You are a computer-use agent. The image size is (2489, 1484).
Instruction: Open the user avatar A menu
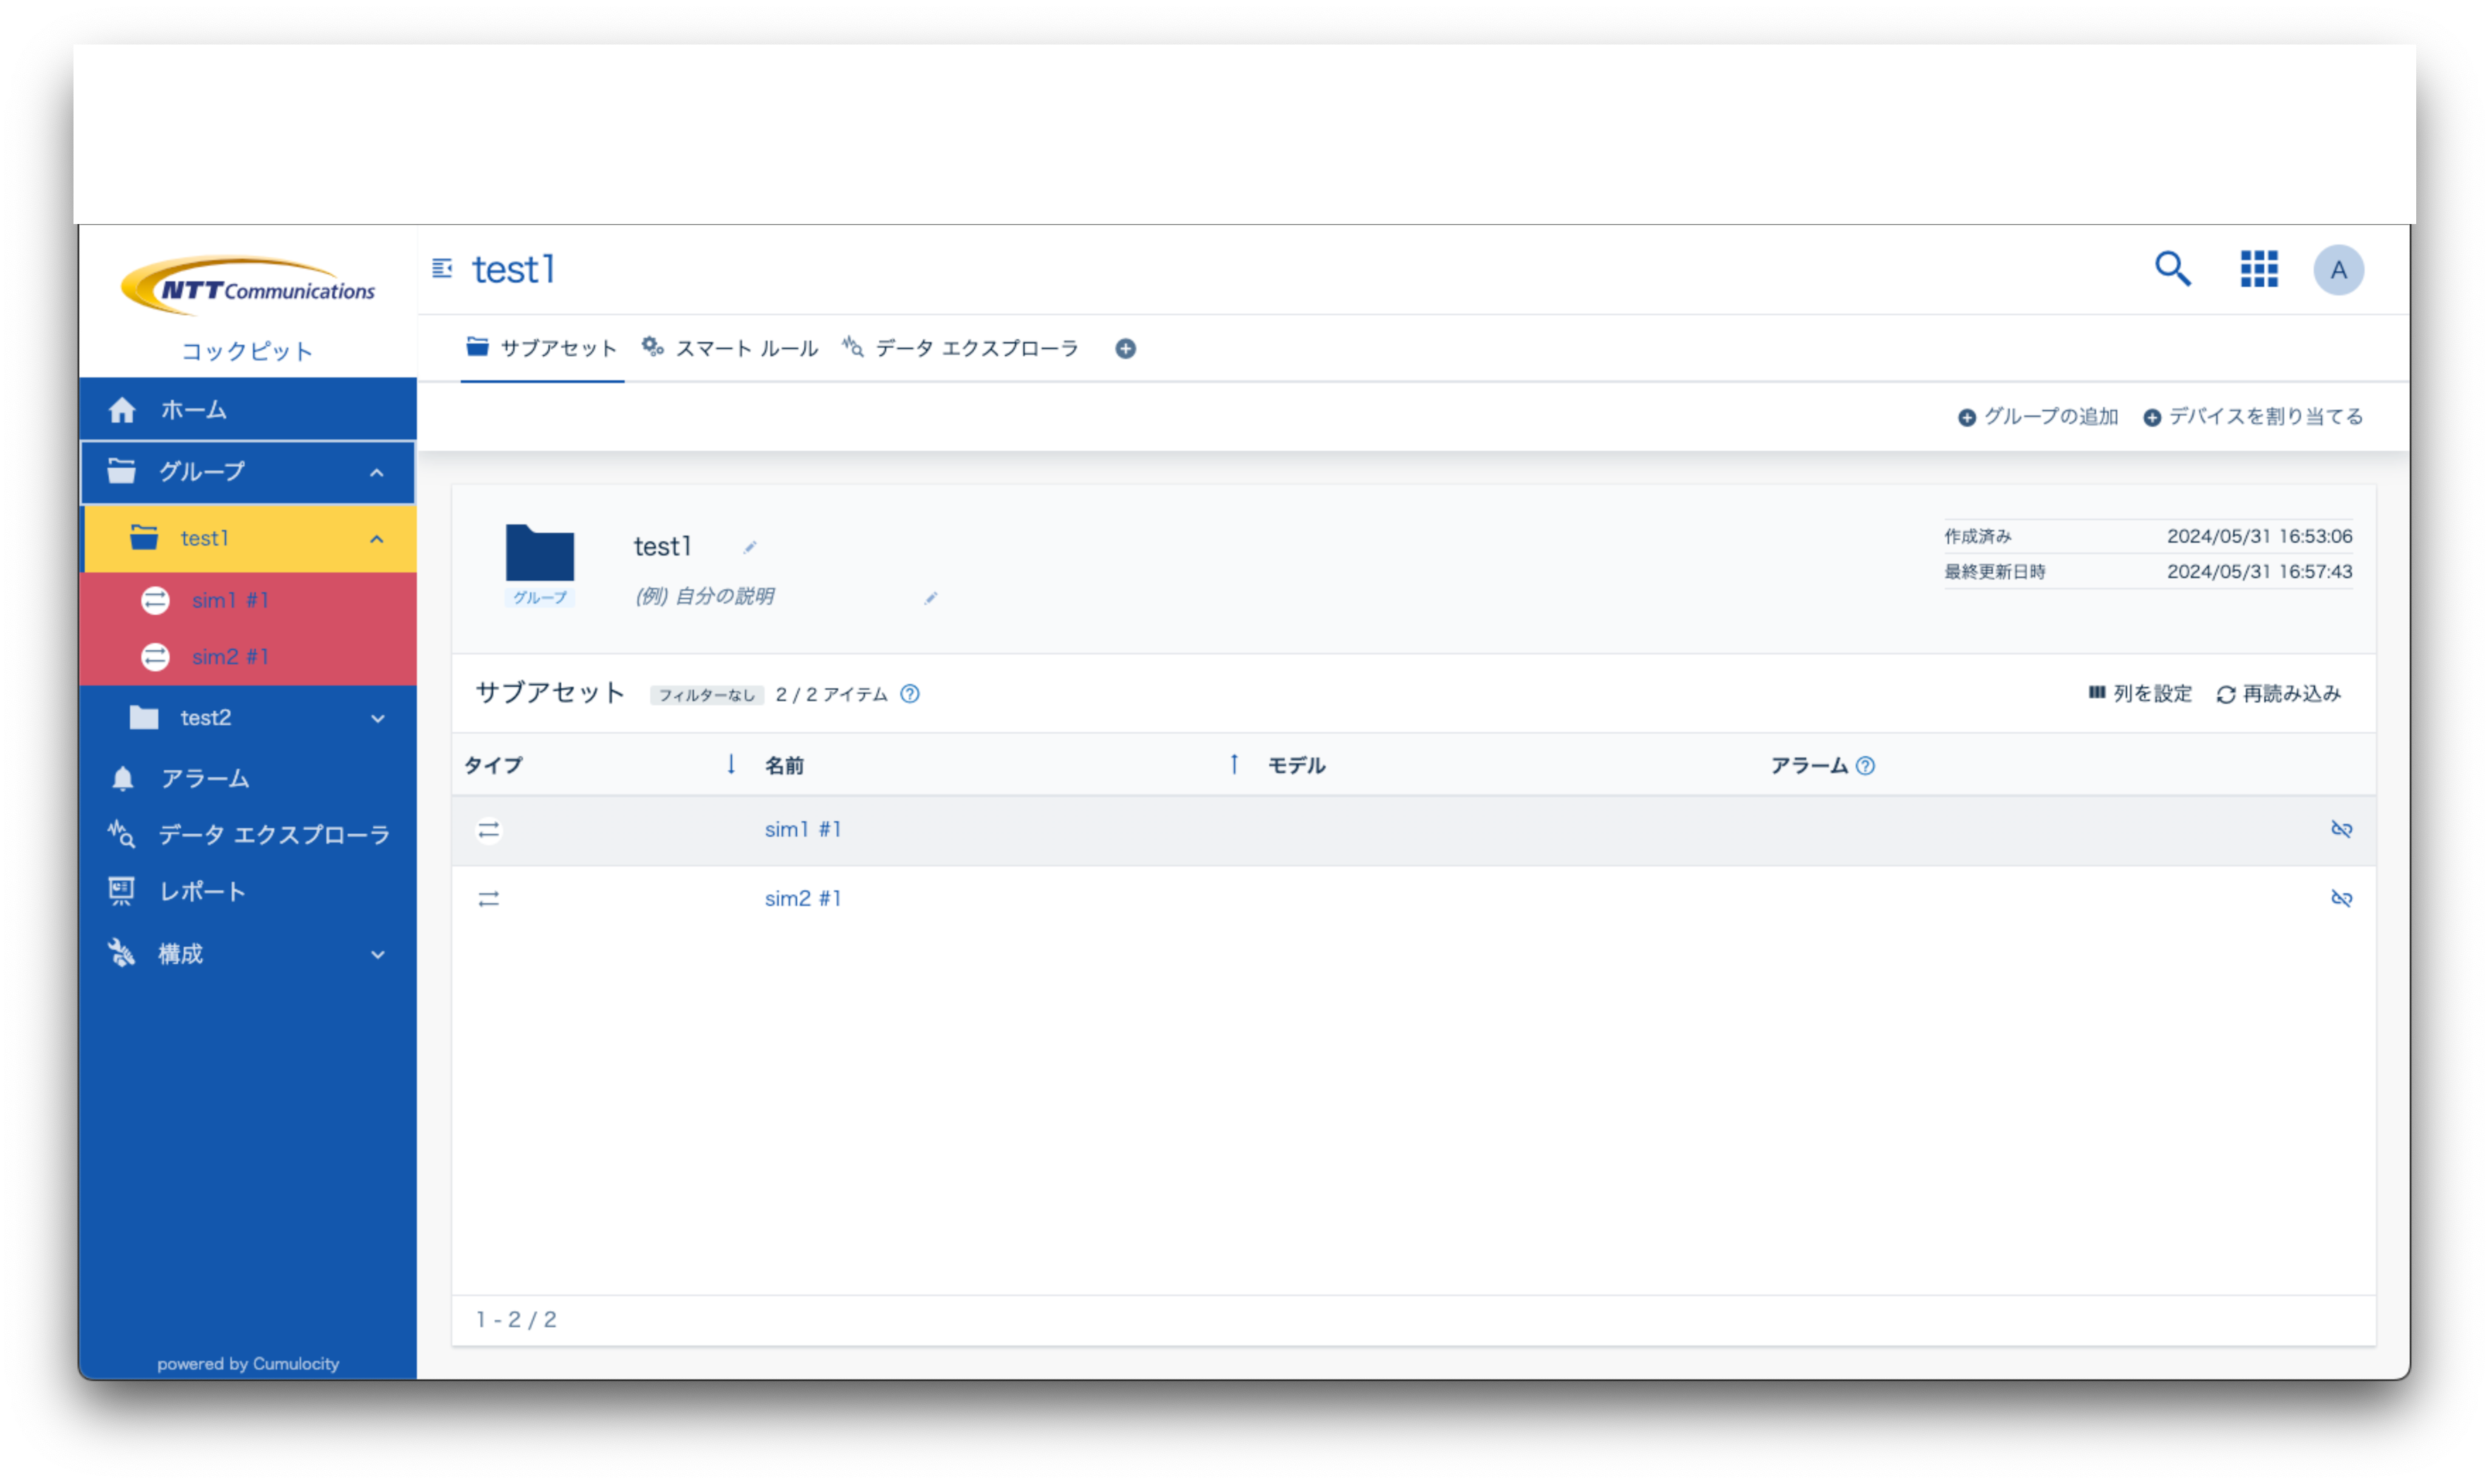[x=2338, y=270]
